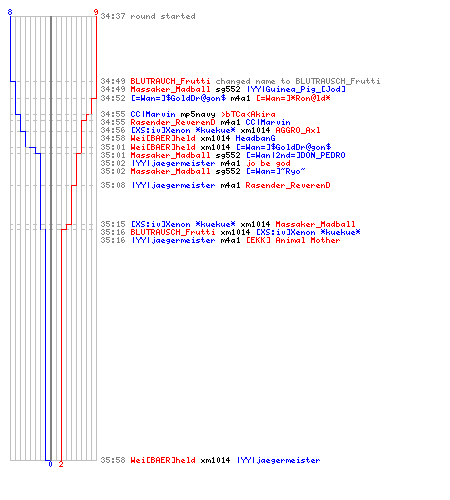
Task: Click [=Wan|2nd=]DON_PEDRO at 35:01
Action: [x=296, y=155]
